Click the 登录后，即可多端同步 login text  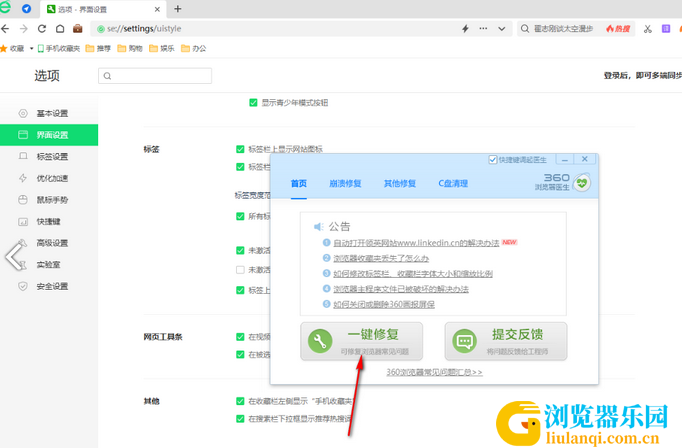click(x=643, y=76)
